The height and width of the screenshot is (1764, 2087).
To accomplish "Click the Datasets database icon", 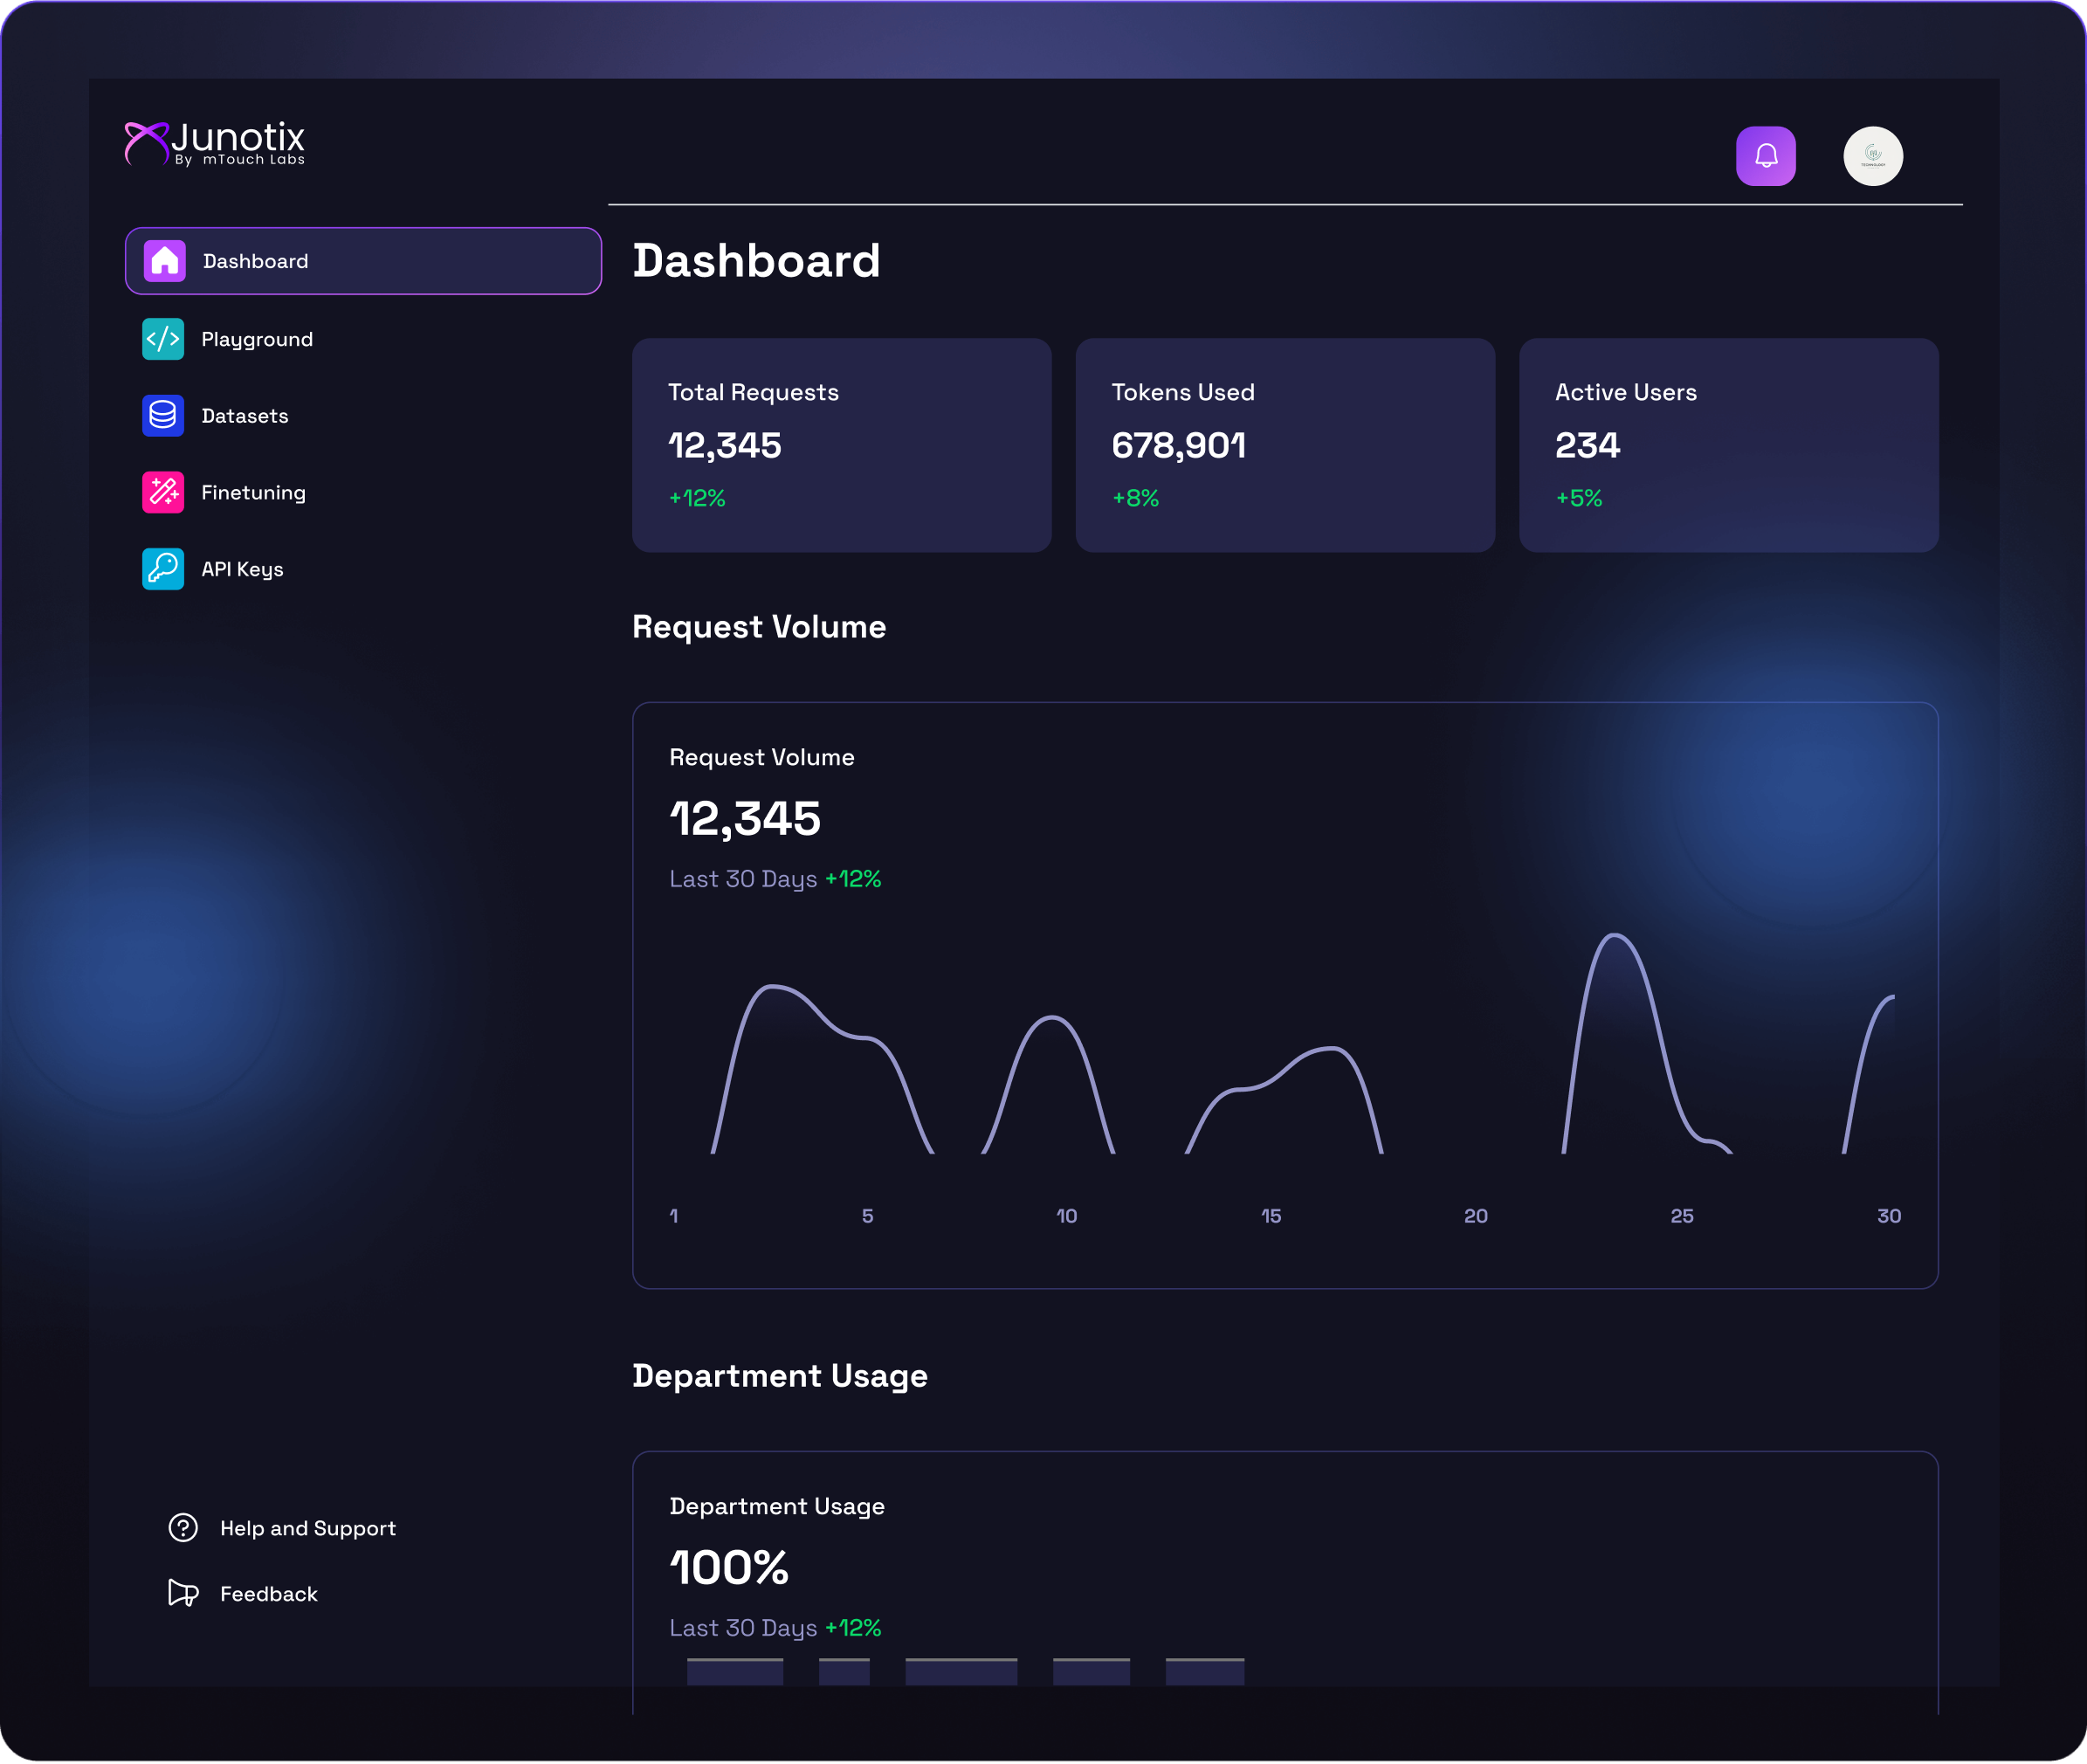I will (x=163, y=416).
